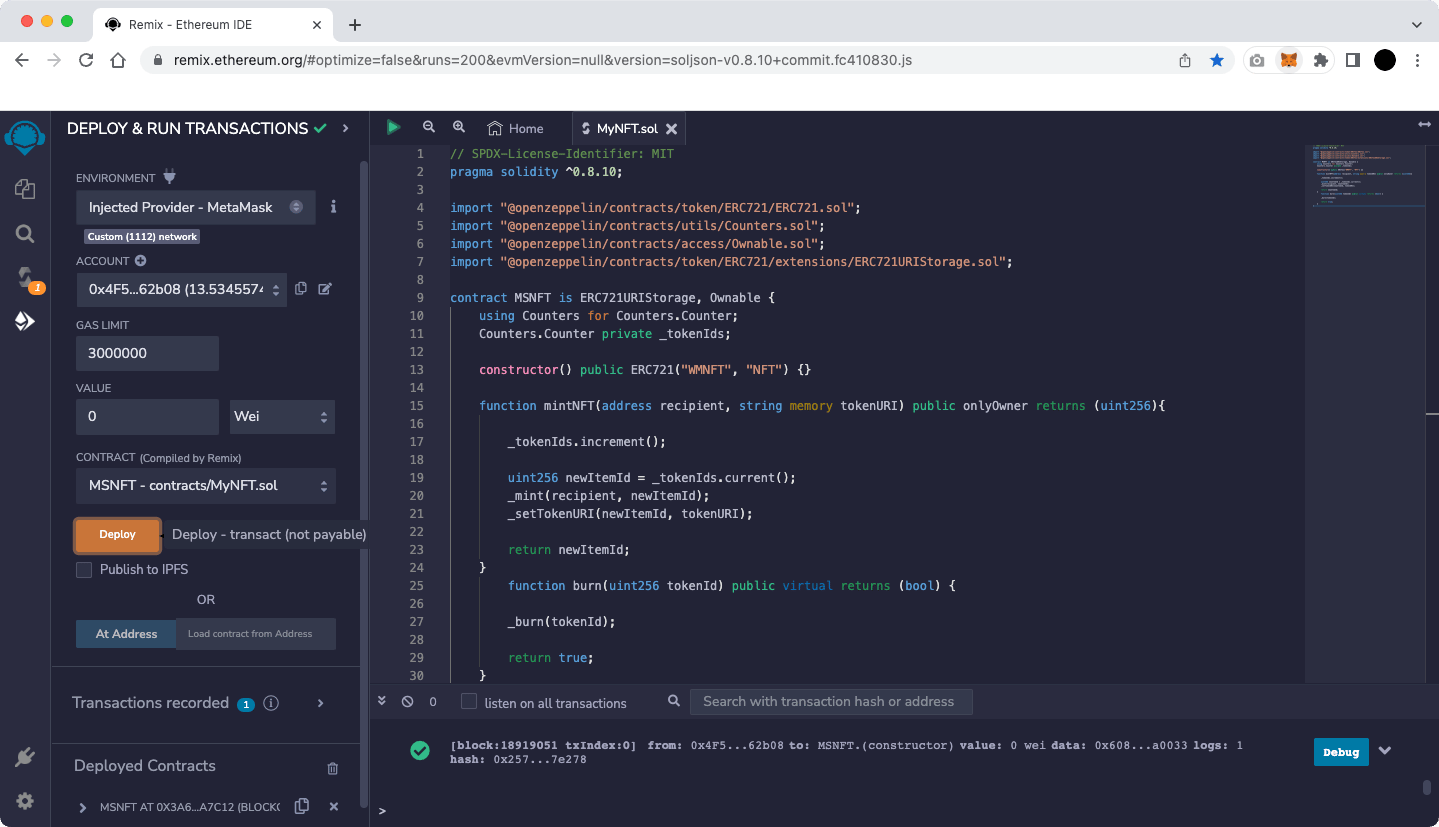The width and height of the screenshot is (1439, 827).
Task: Switch to the Home tab
Action: (x=516, y=128)
